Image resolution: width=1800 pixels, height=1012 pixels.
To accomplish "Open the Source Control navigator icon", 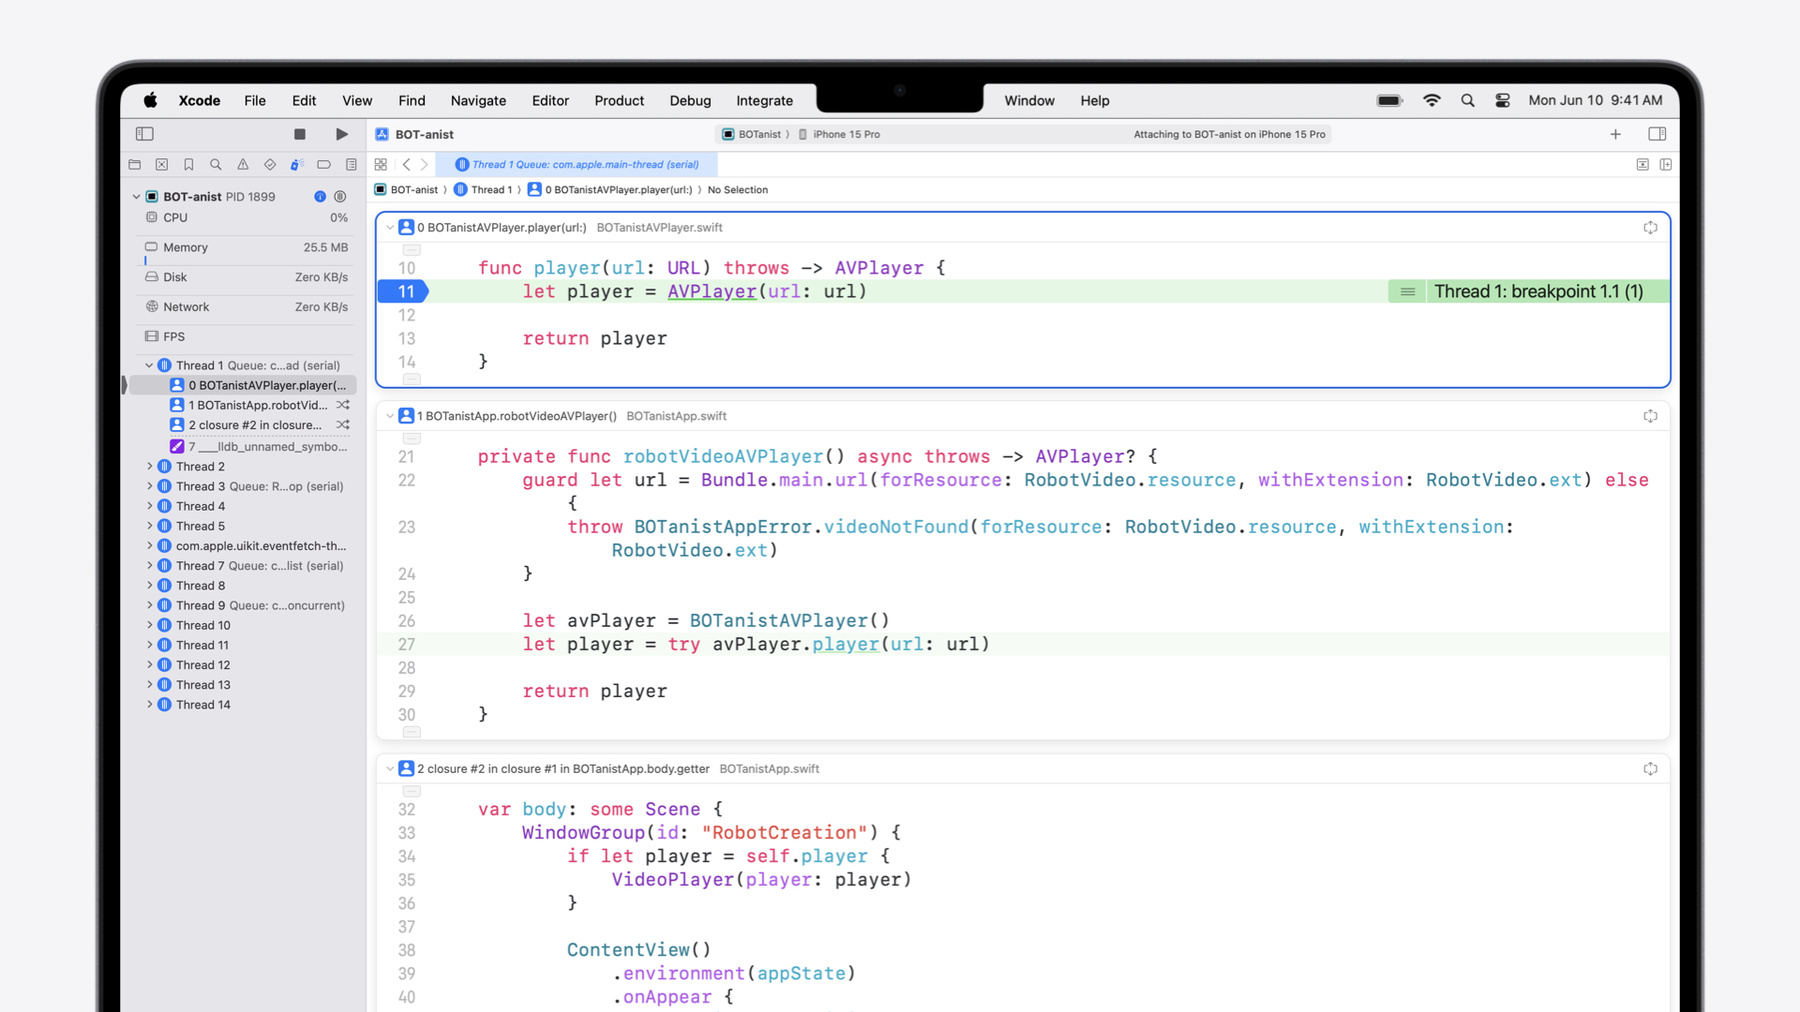I will (x=162, y=165).
